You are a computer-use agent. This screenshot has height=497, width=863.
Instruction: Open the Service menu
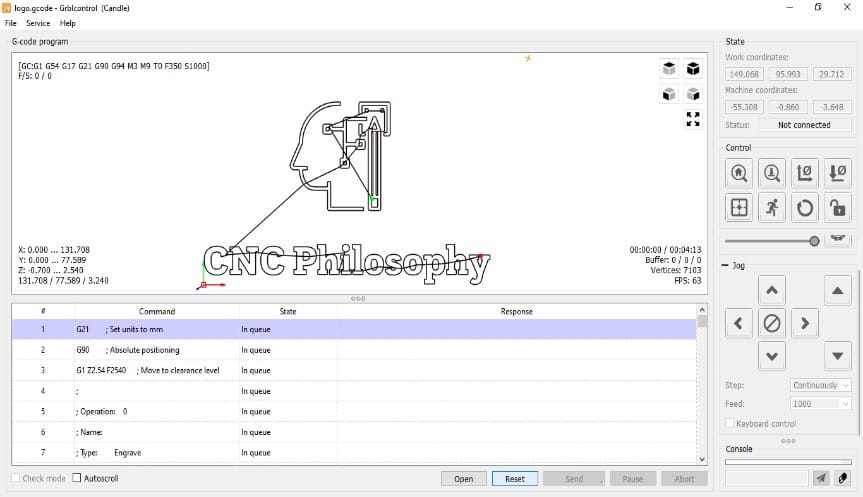(38, 23)
